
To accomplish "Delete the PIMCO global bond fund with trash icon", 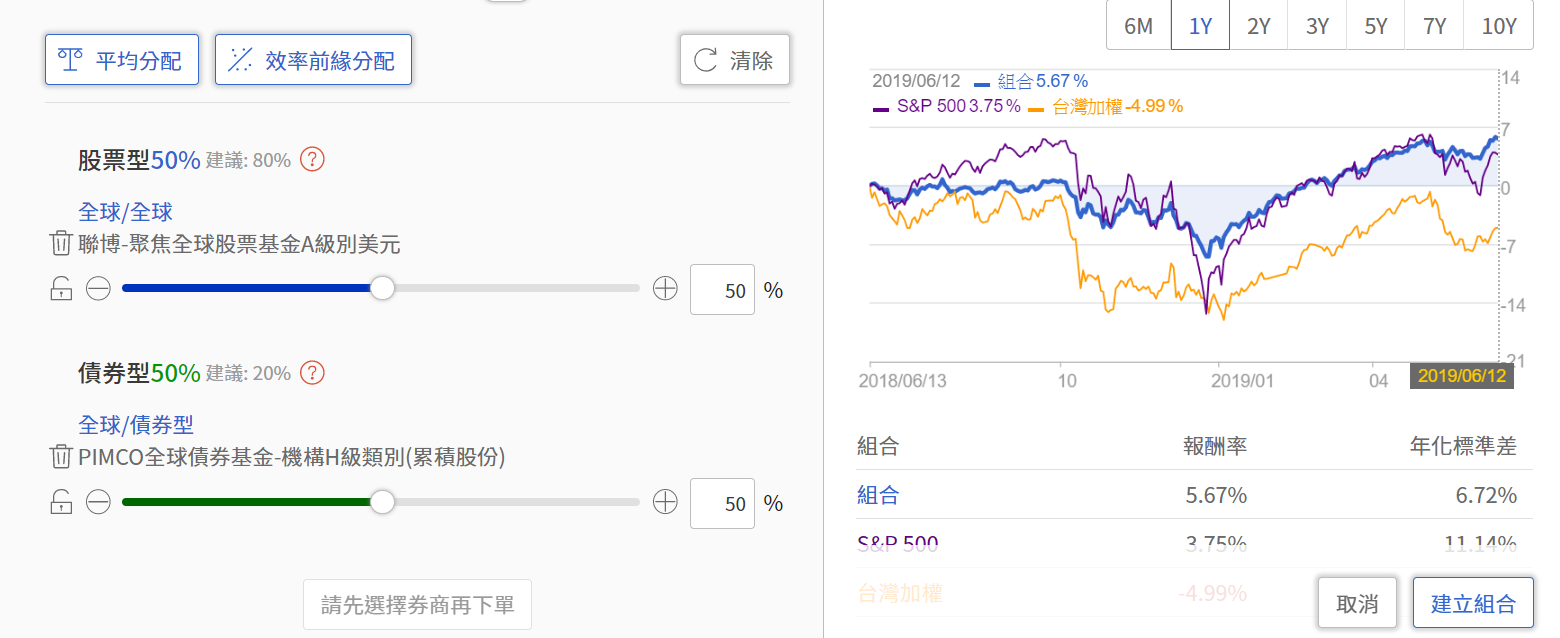I will click(x=60, y=457).
